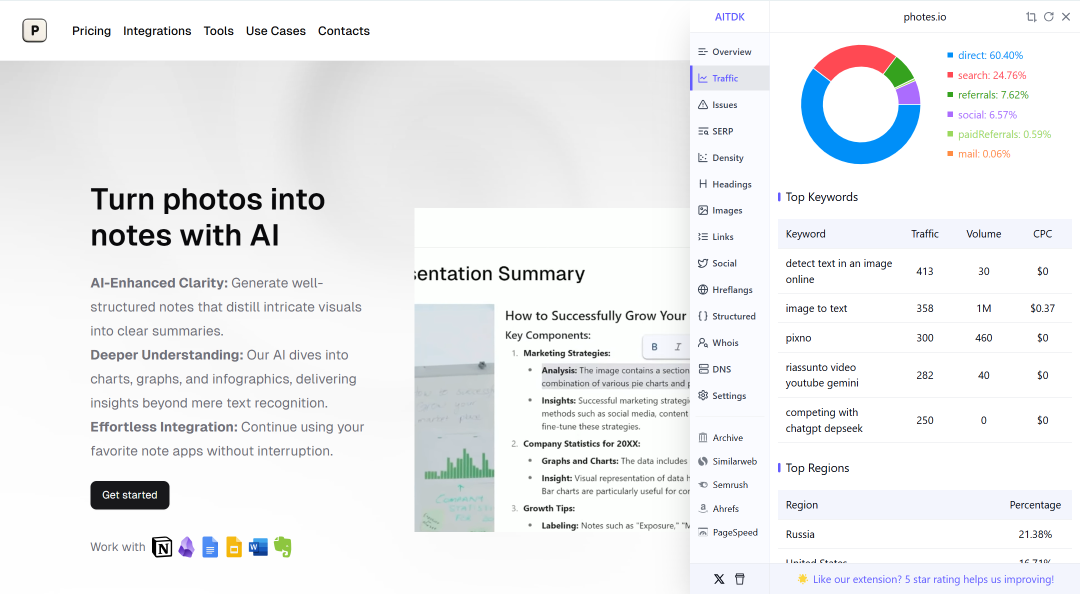Click the Russia region row
This screenshot has height=594, width=1080.
pos(924,534)
